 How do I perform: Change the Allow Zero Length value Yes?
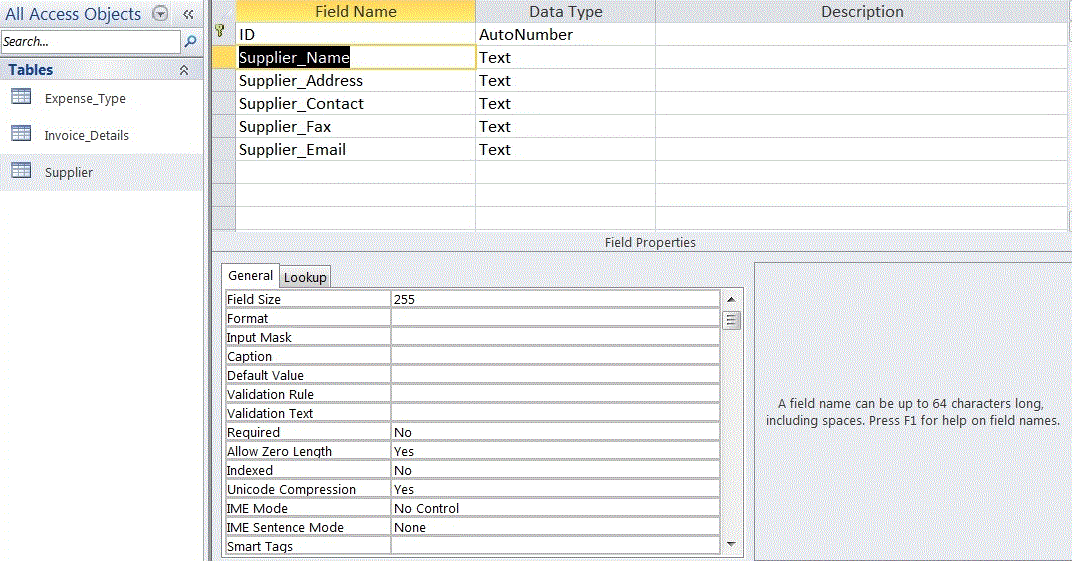tap(555, 452)
